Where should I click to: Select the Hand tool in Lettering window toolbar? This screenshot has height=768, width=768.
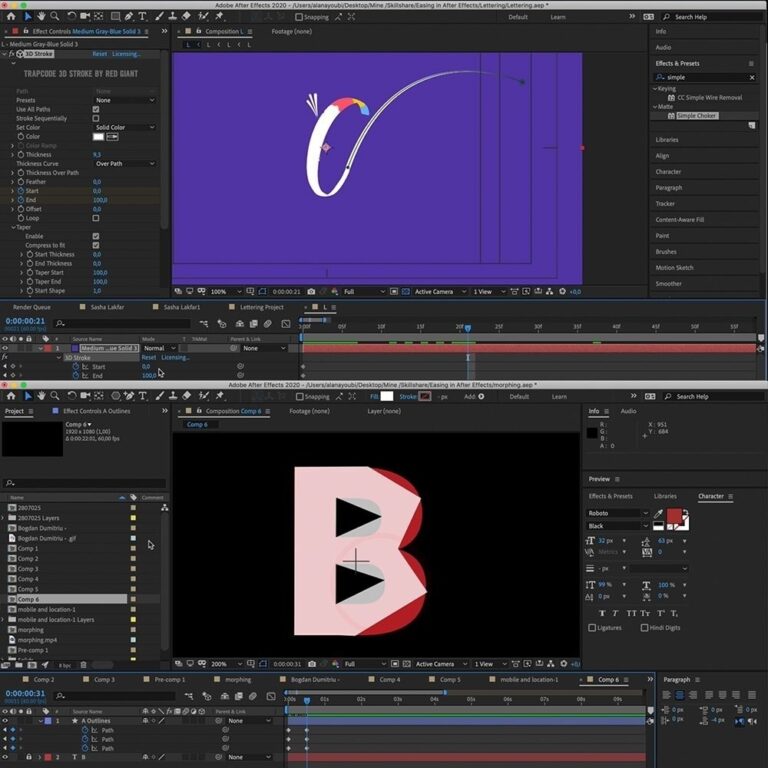[41, 16]
